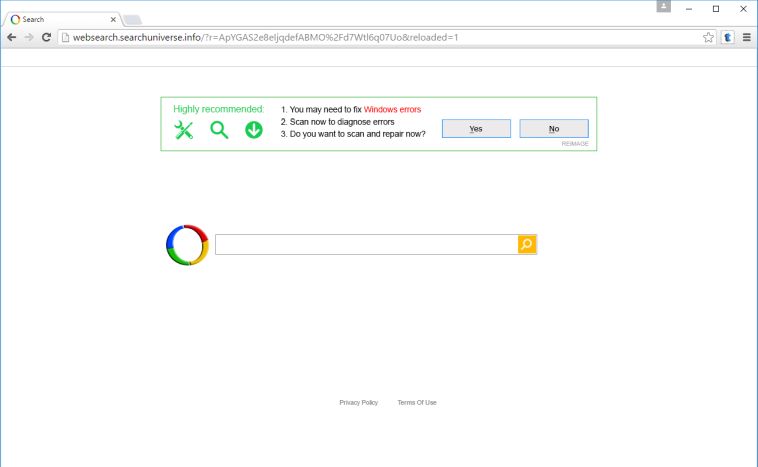Open the Privacy Policy link

coord(359,402)
